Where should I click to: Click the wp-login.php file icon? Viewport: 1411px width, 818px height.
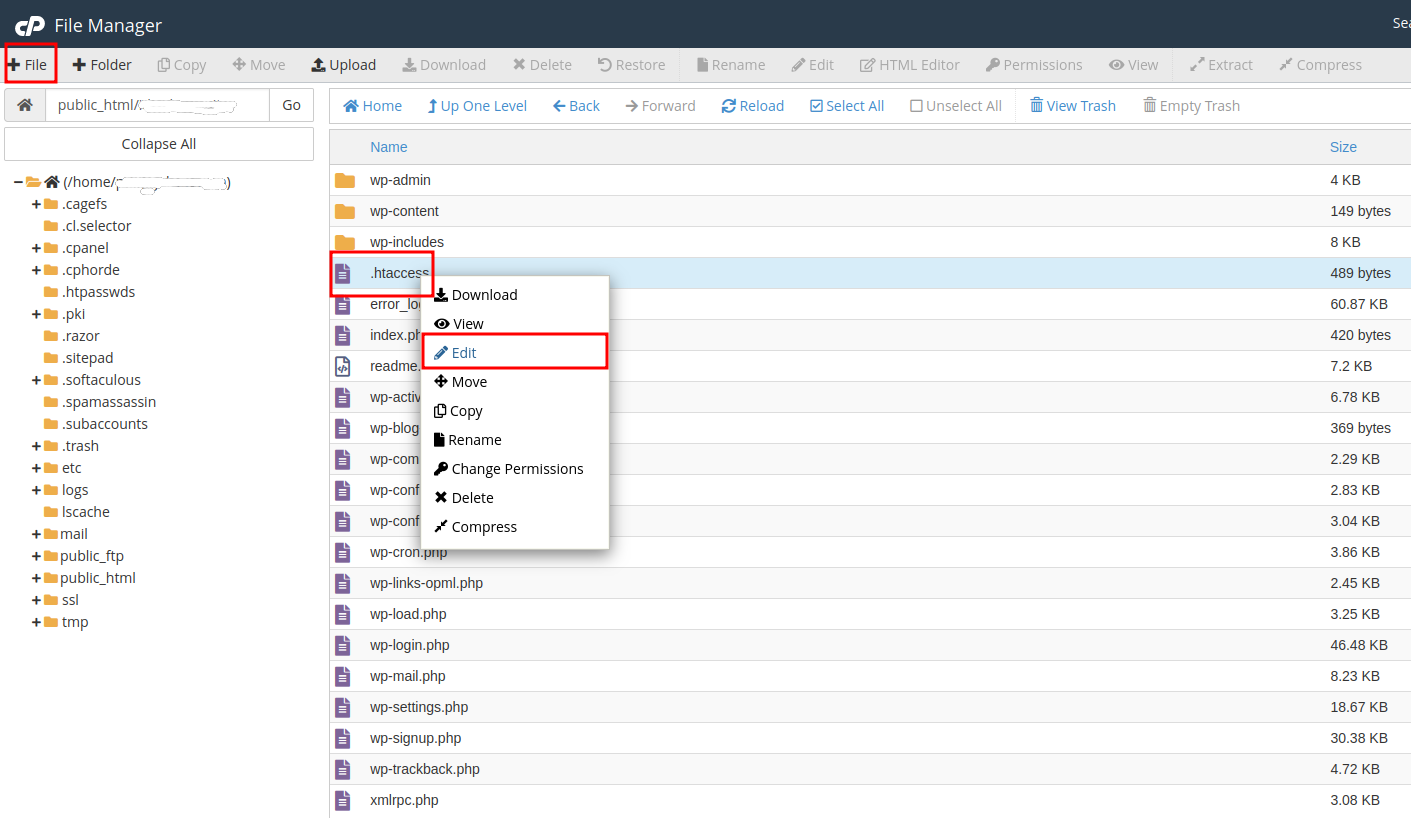[x=343, y=645]
